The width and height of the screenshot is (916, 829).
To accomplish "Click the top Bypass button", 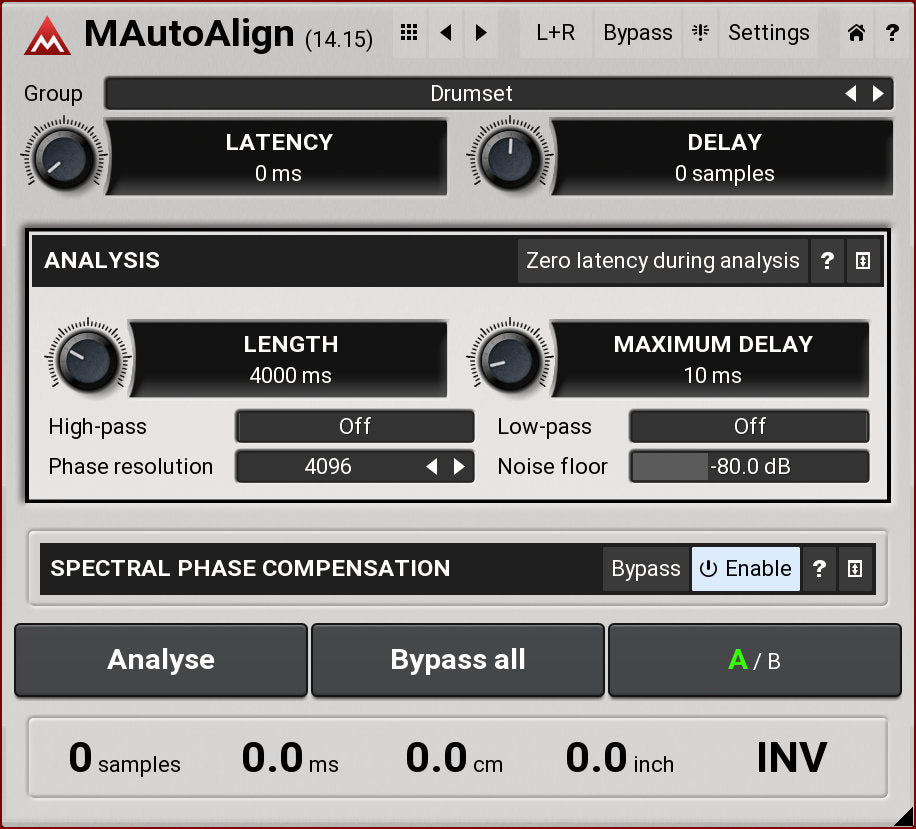I will pos(637,33).
